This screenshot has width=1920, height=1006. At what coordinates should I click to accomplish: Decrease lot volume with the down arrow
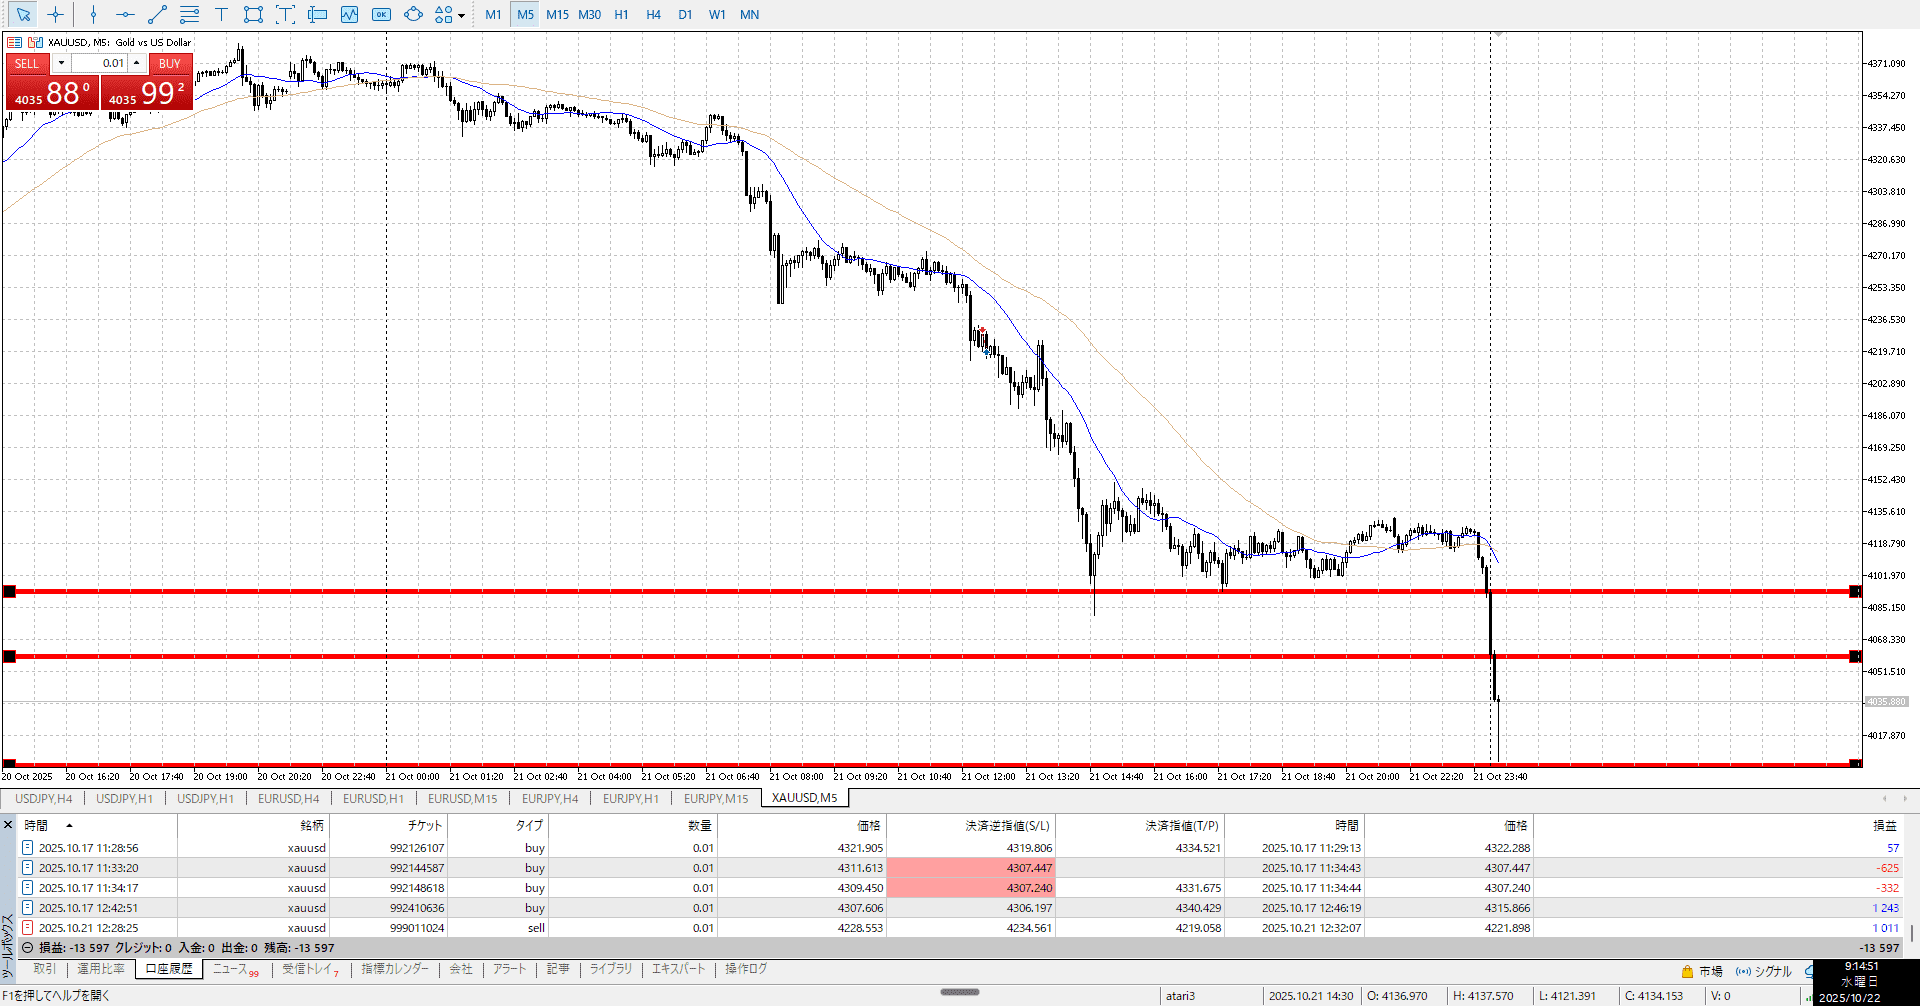[61, 63]
